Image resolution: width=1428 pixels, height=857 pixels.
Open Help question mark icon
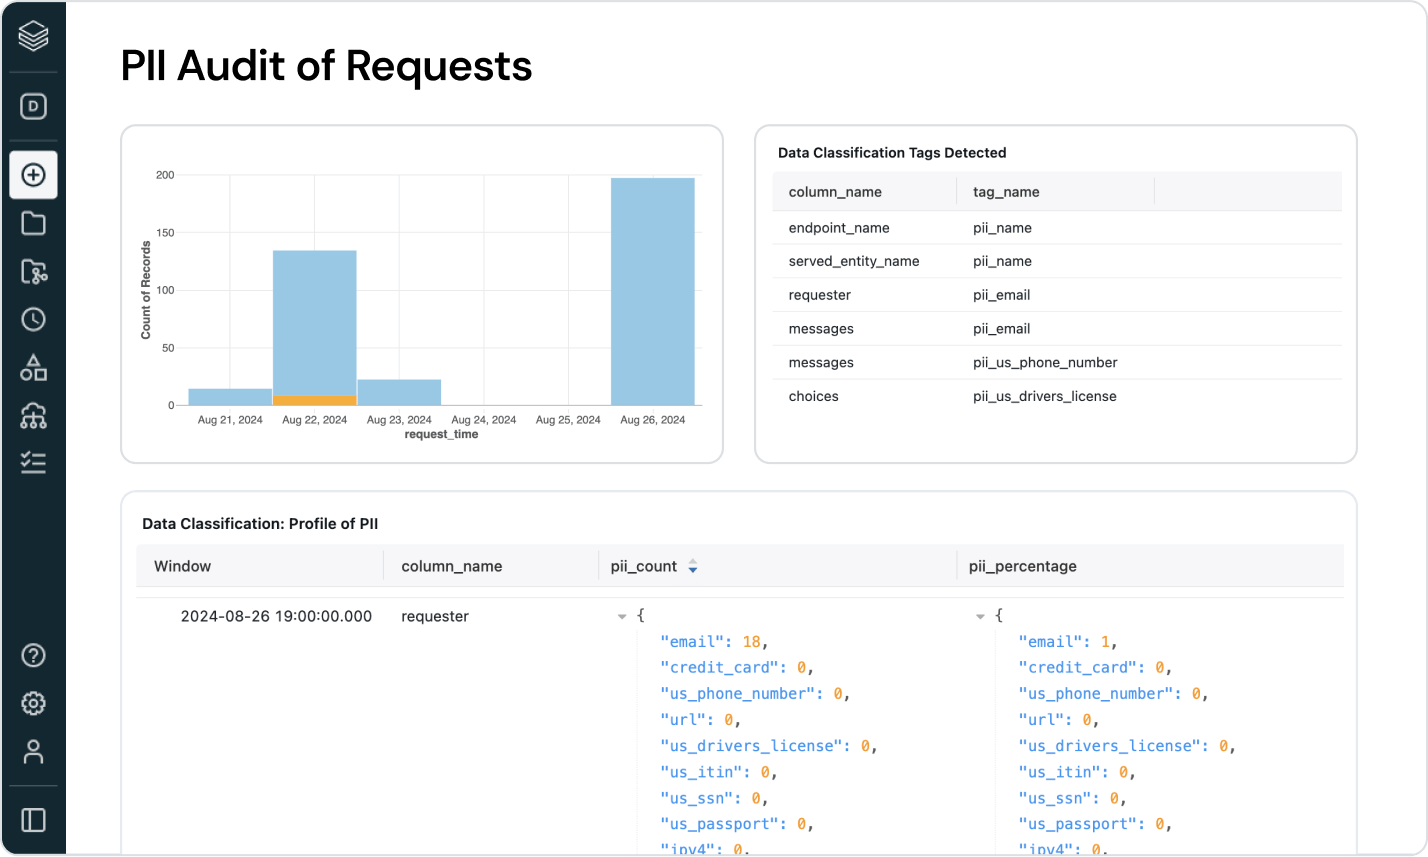pyautogui.click(x=33, y=655)
